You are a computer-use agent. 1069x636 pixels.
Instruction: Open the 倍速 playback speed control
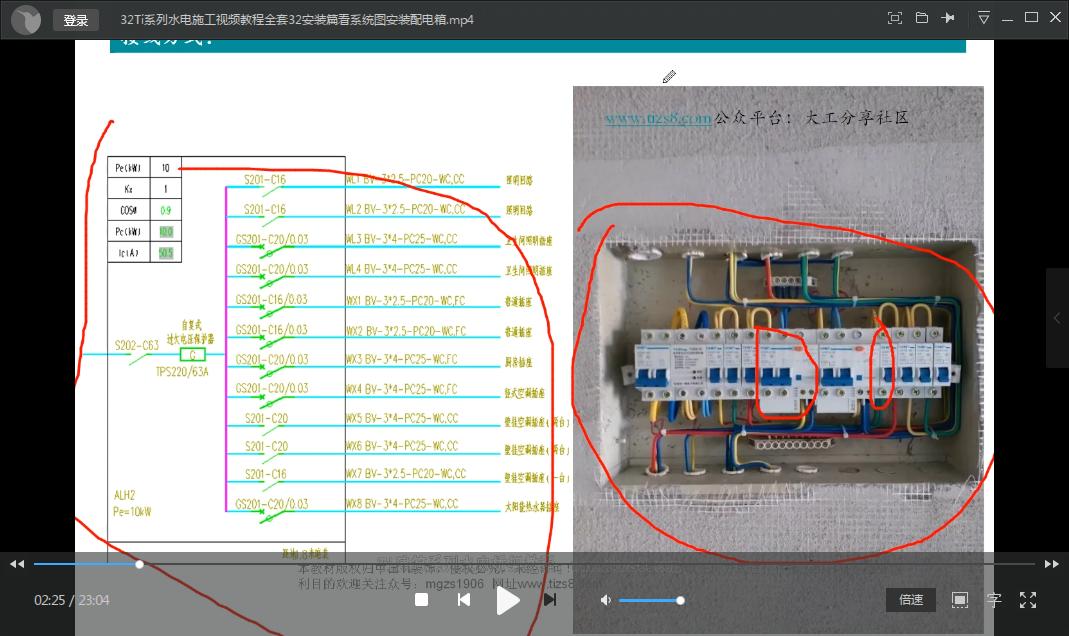point(910,600)
